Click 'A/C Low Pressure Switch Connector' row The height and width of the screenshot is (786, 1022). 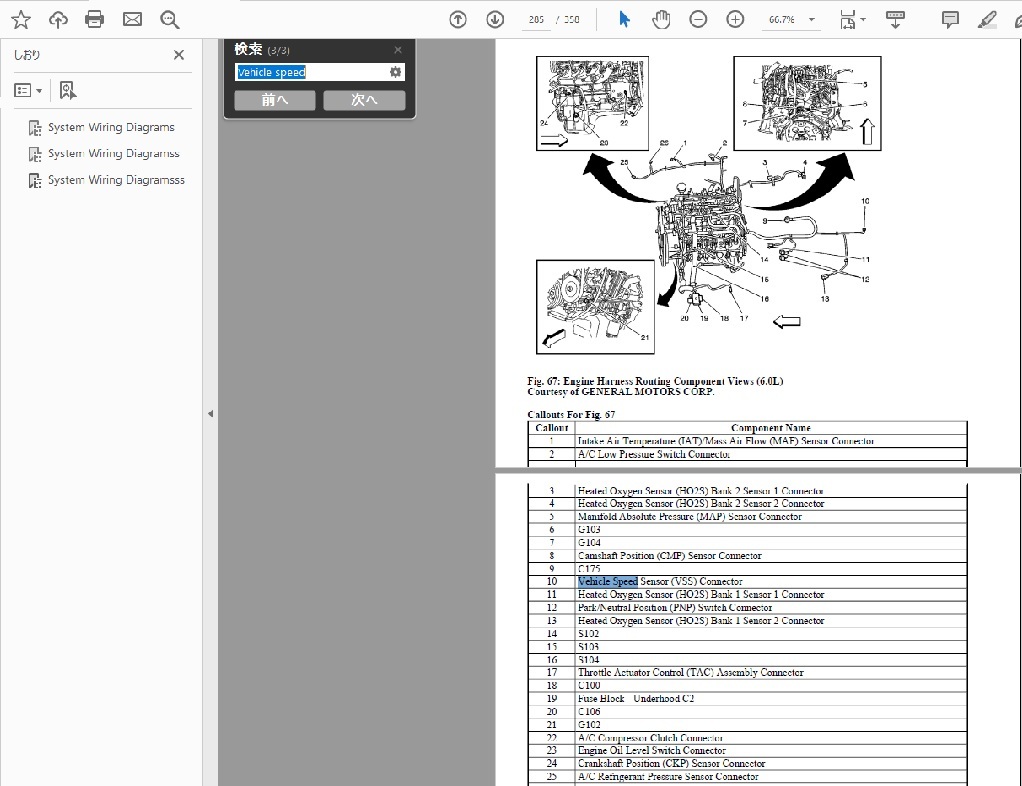click(x=747, y=454)
